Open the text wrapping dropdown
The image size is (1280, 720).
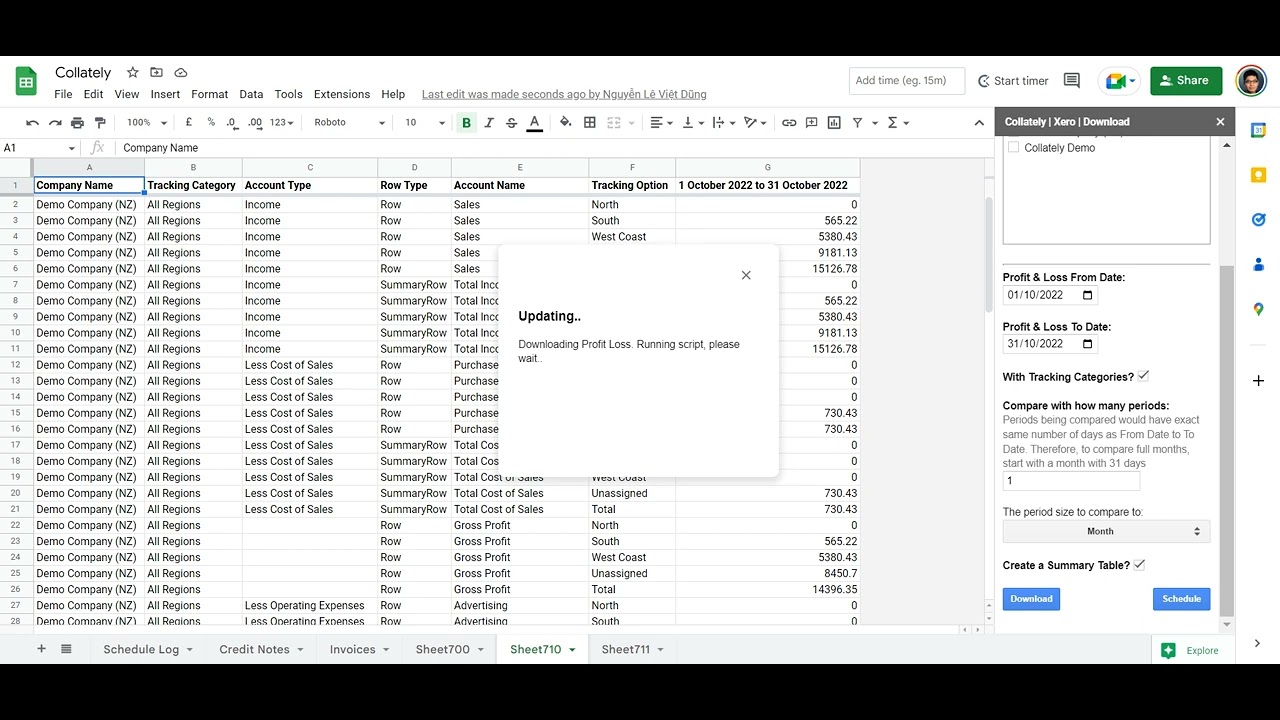(724, 122)
